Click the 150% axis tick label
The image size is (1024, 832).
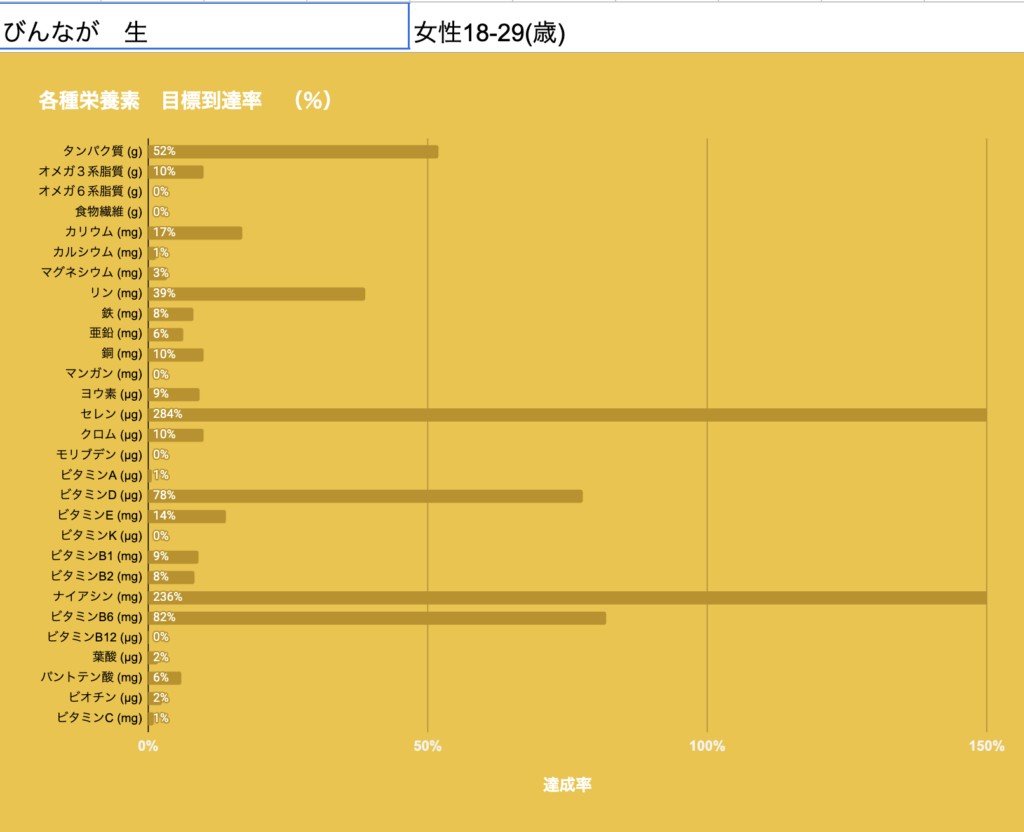point(986,746)
